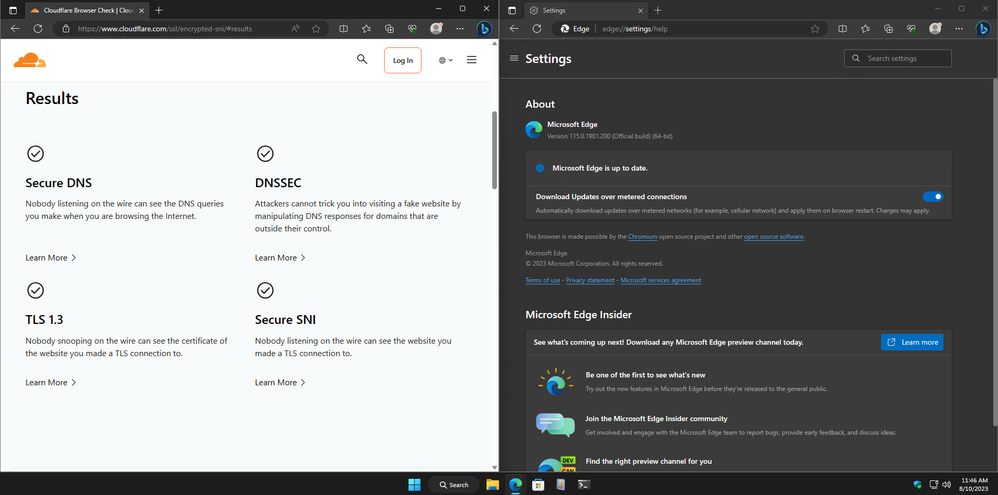The width and height of the screenshot is (998, 495).
Task: Click the Search settings field
Action: click(x=897, y=59)
